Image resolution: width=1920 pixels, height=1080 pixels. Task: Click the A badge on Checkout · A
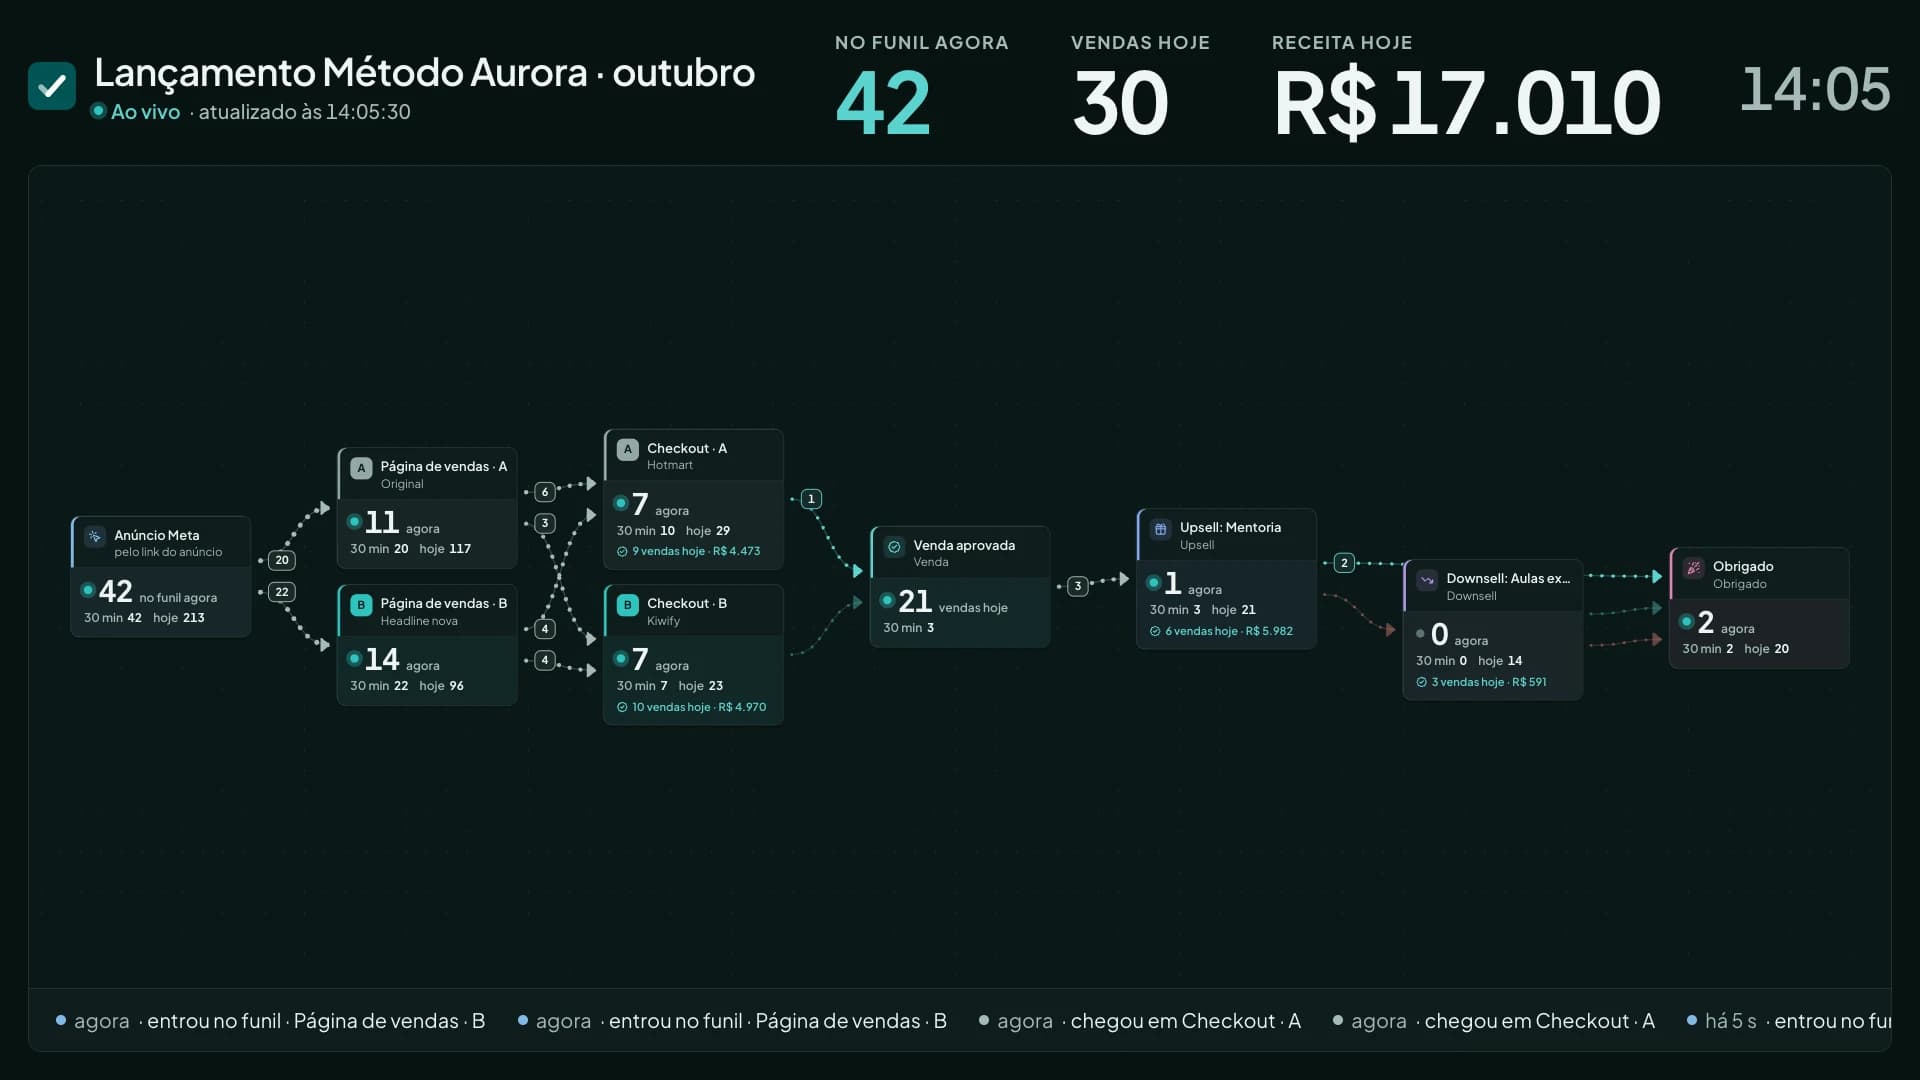628,450
